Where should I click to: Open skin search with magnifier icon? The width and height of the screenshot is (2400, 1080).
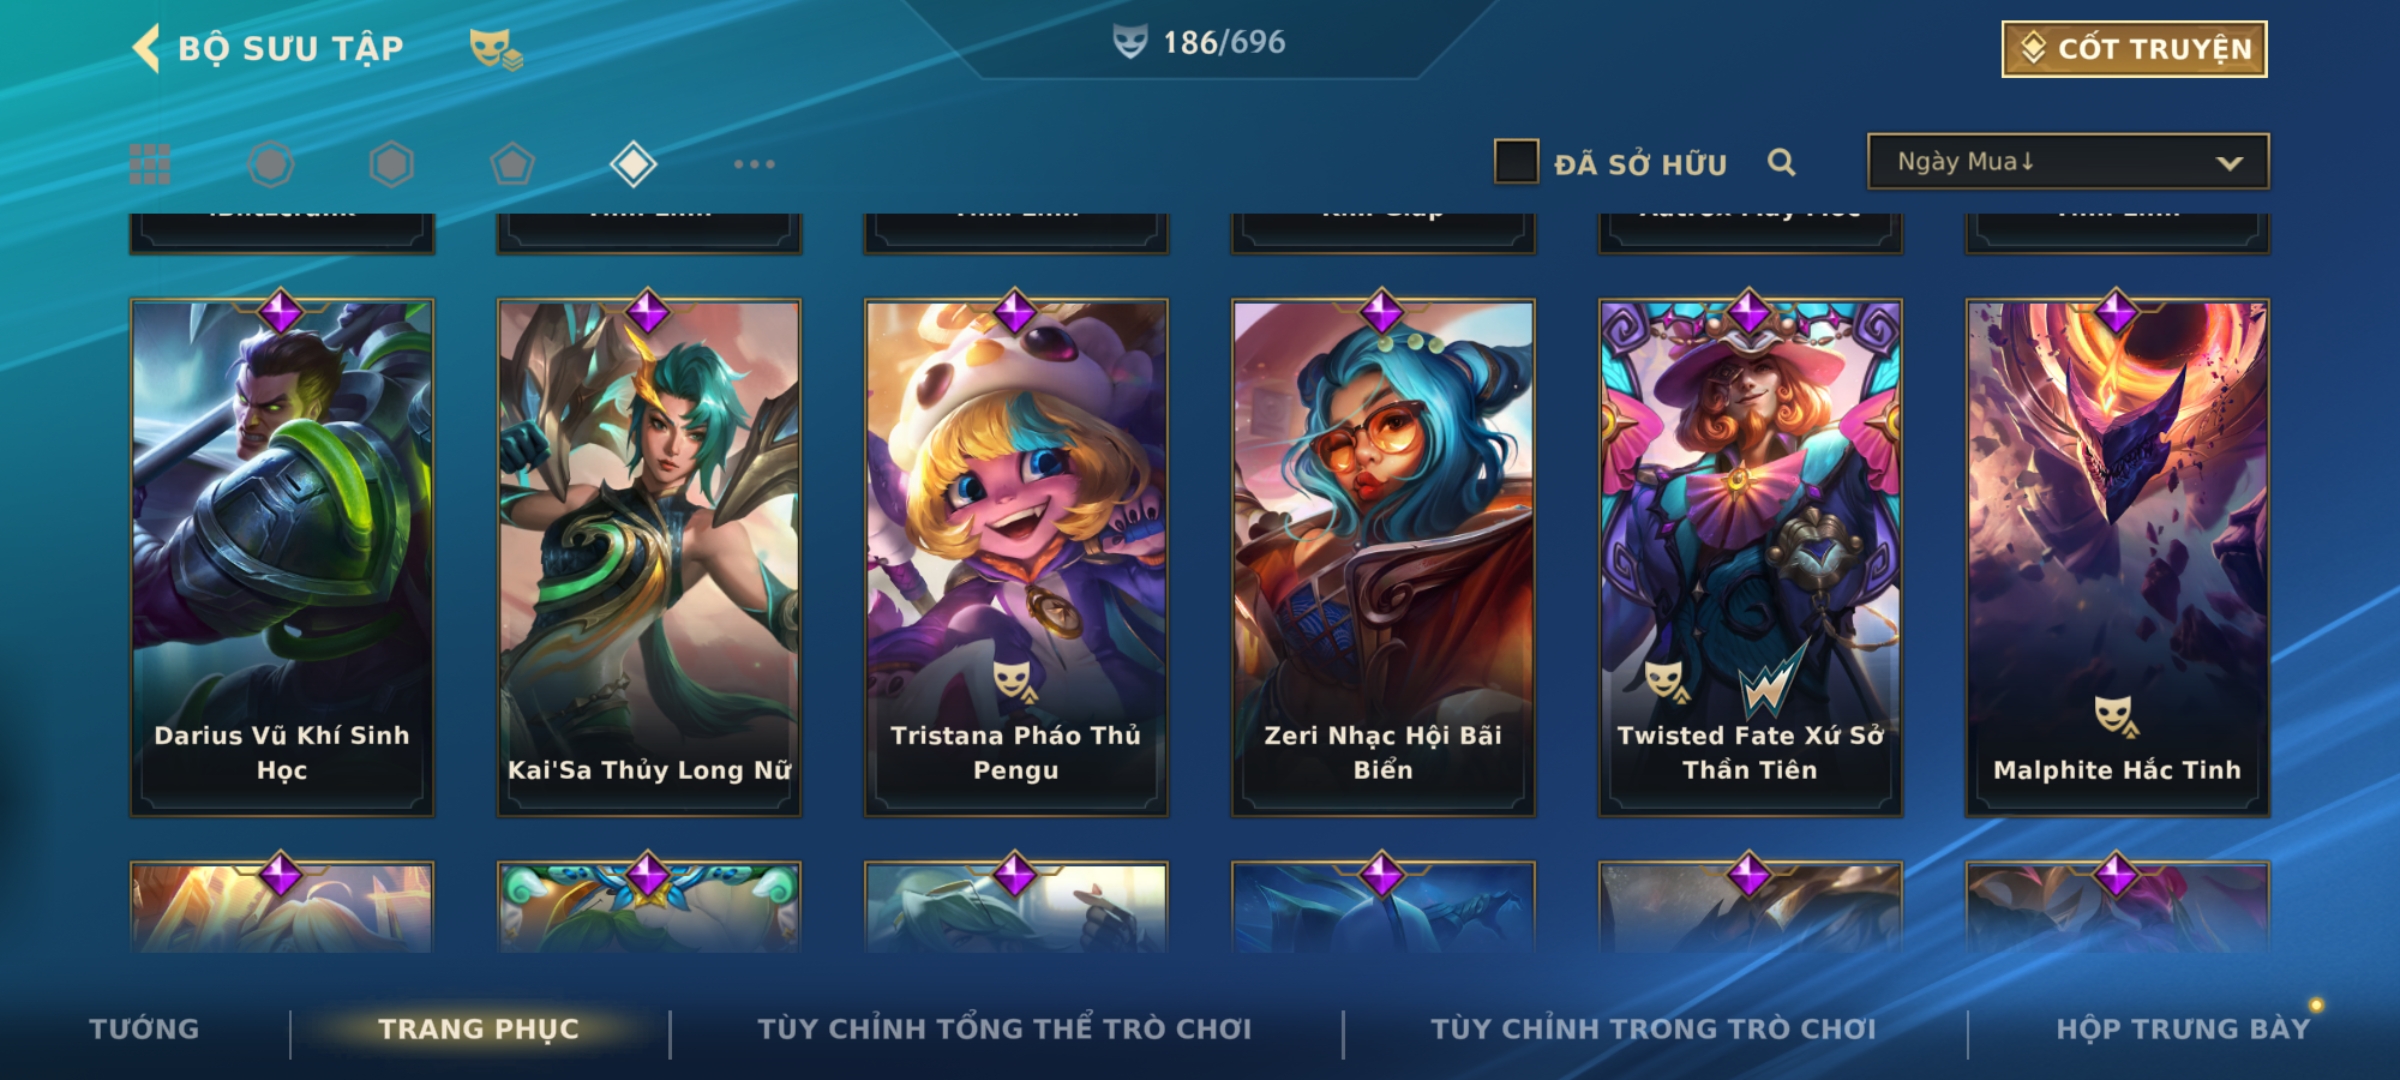(1781, 162)
